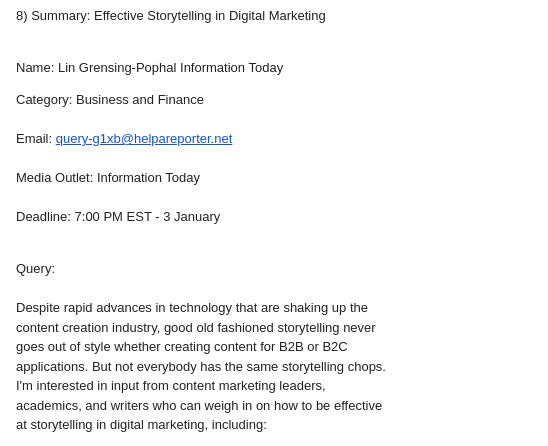Click the line starting 'I'm interested in input'
The width and height of the screenshot is (548, 446).
click(171, 386)
